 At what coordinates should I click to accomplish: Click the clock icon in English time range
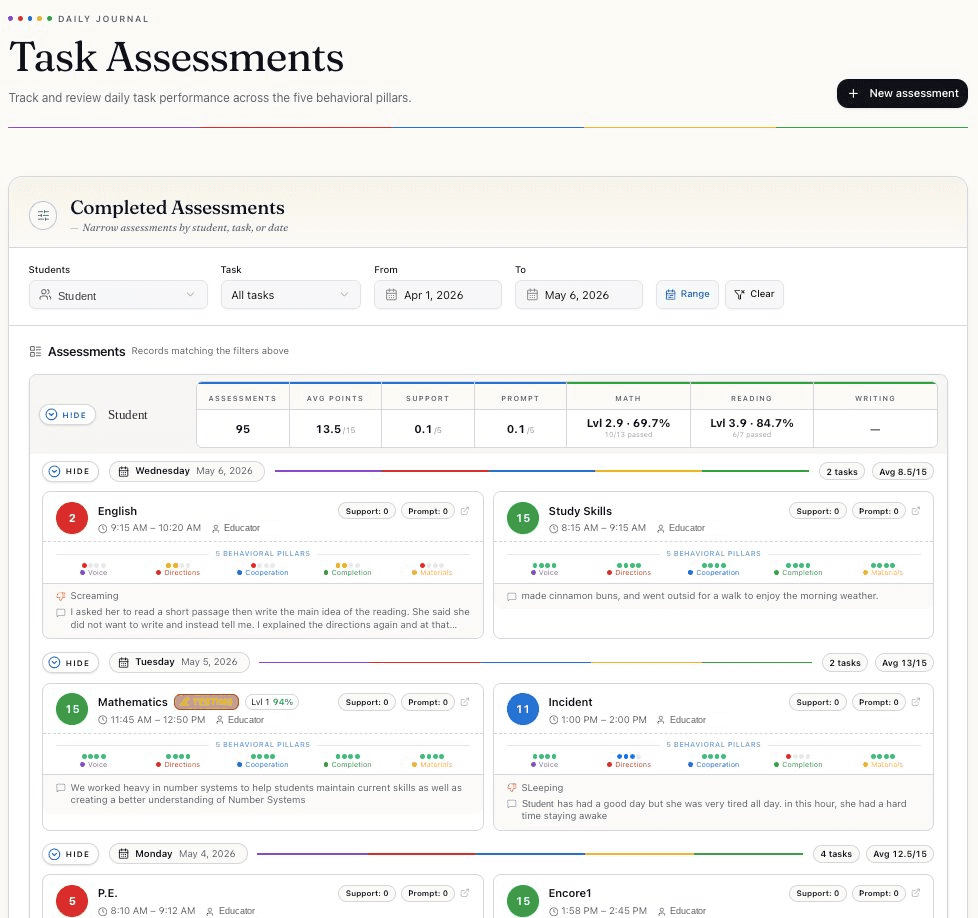point(102,528)
